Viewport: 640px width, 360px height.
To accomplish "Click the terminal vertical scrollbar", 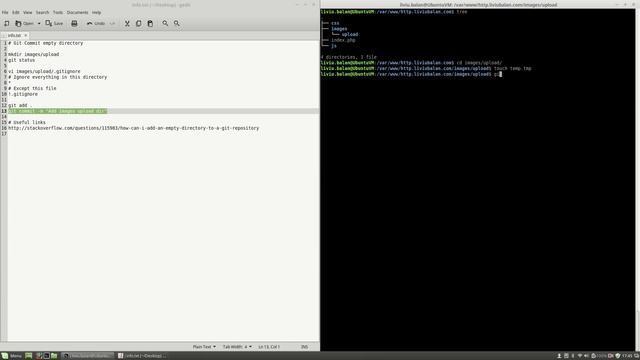I will click(x=638, y=180).
